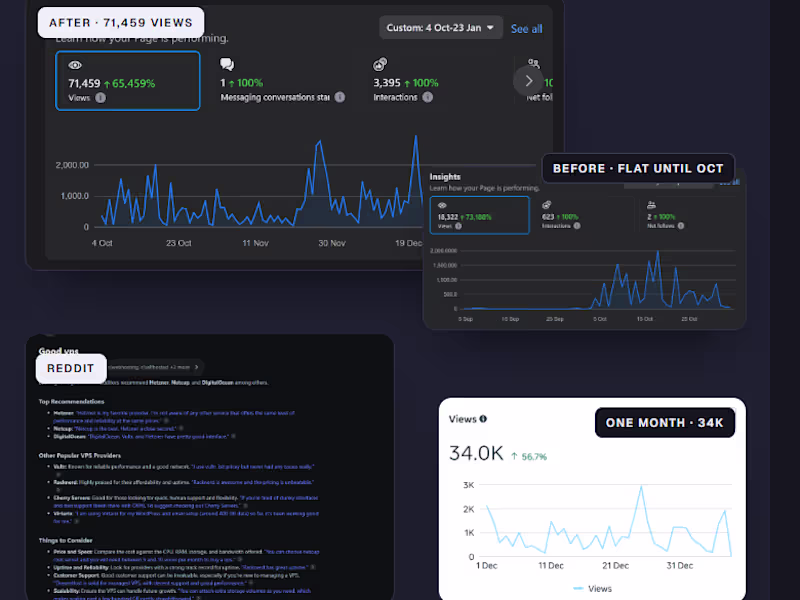Click the eye icon above 71,459

[x=75, y=65]
